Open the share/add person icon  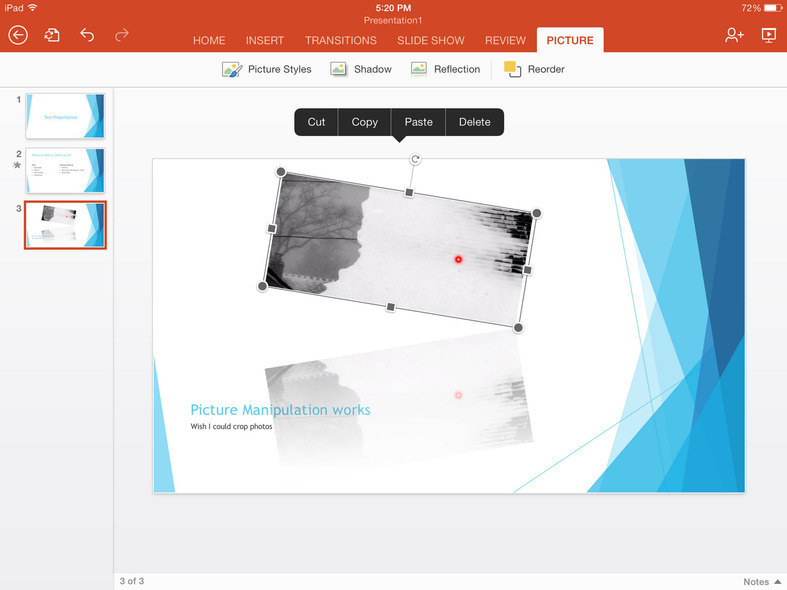734,35
